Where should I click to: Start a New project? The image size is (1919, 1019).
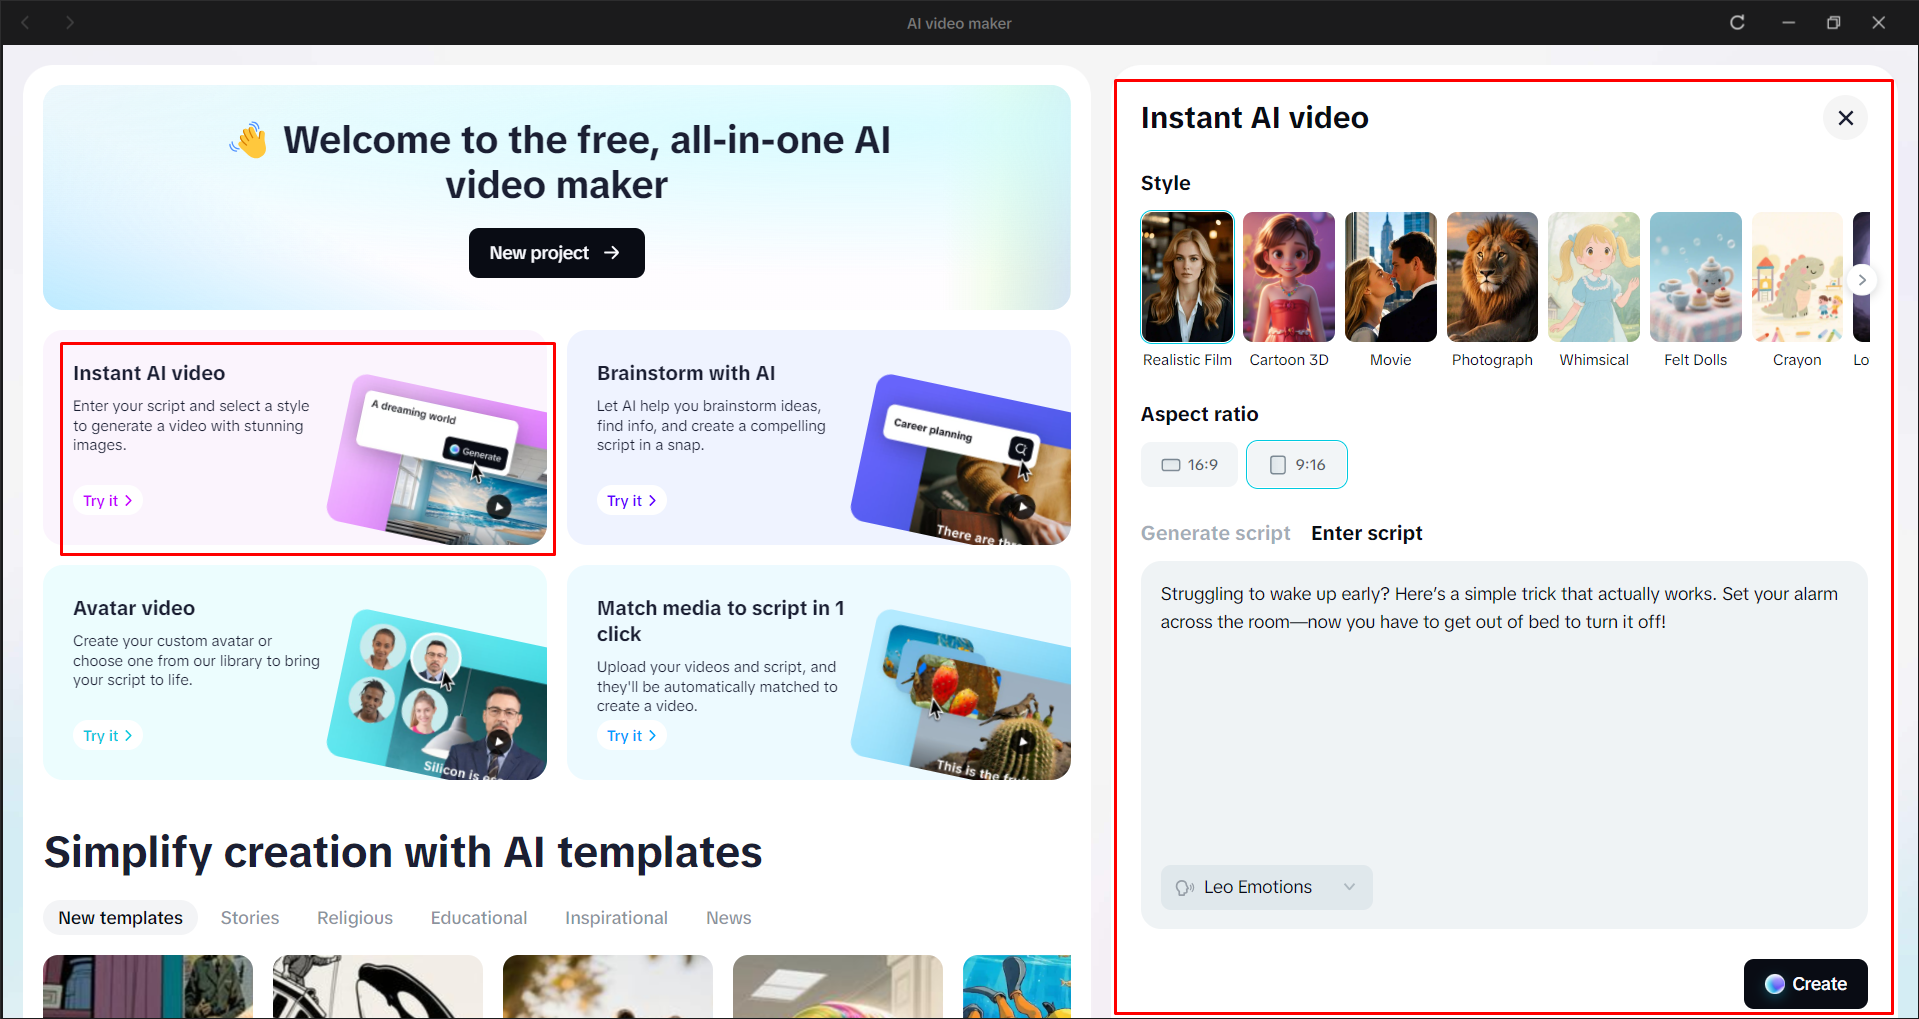[x=556, y=253]
